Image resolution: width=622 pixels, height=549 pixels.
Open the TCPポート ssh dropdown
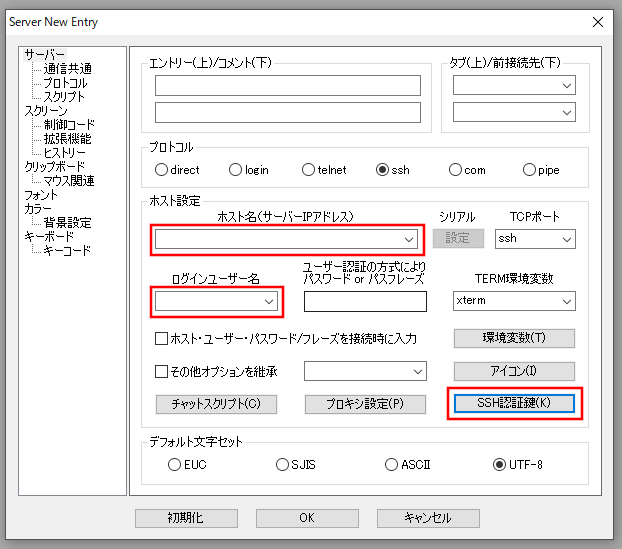coord(567,239)
